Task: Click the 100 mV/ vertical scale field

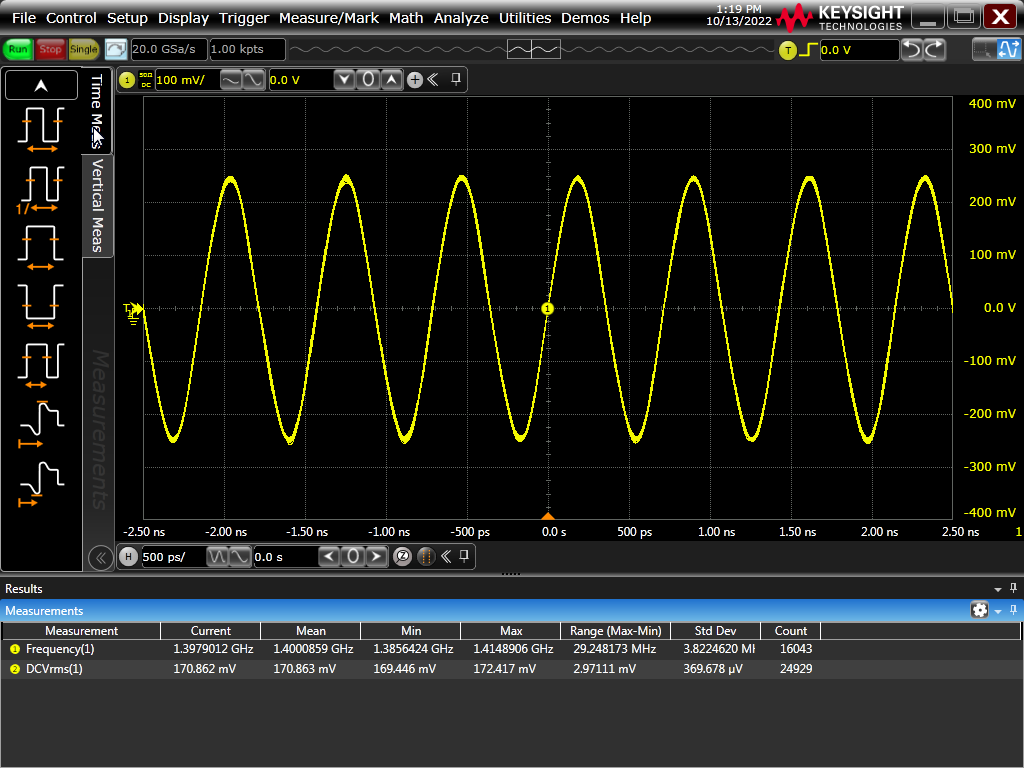Action: point(184,80)
